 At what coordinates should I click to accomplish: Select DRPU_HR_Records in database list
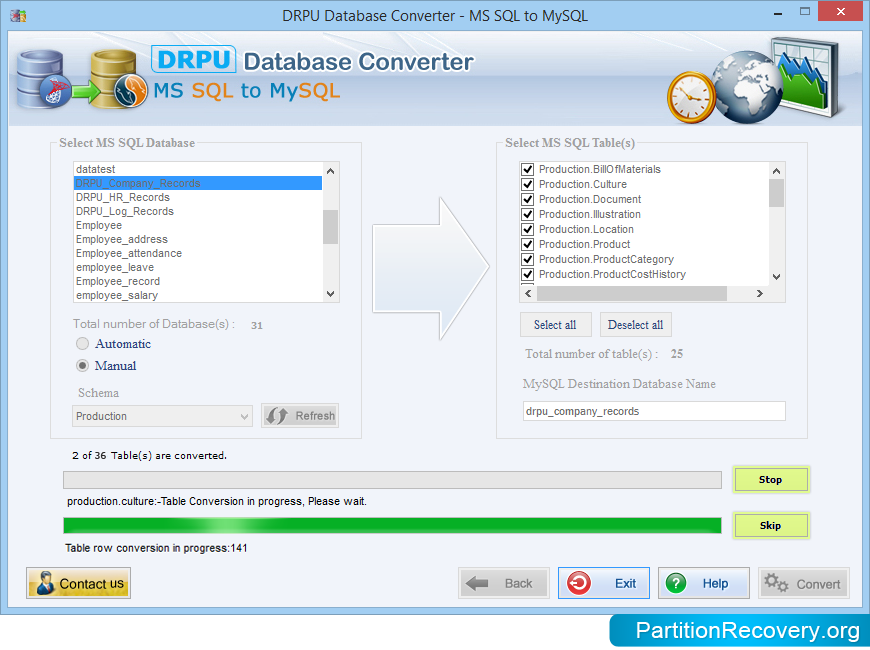point(123,198)
